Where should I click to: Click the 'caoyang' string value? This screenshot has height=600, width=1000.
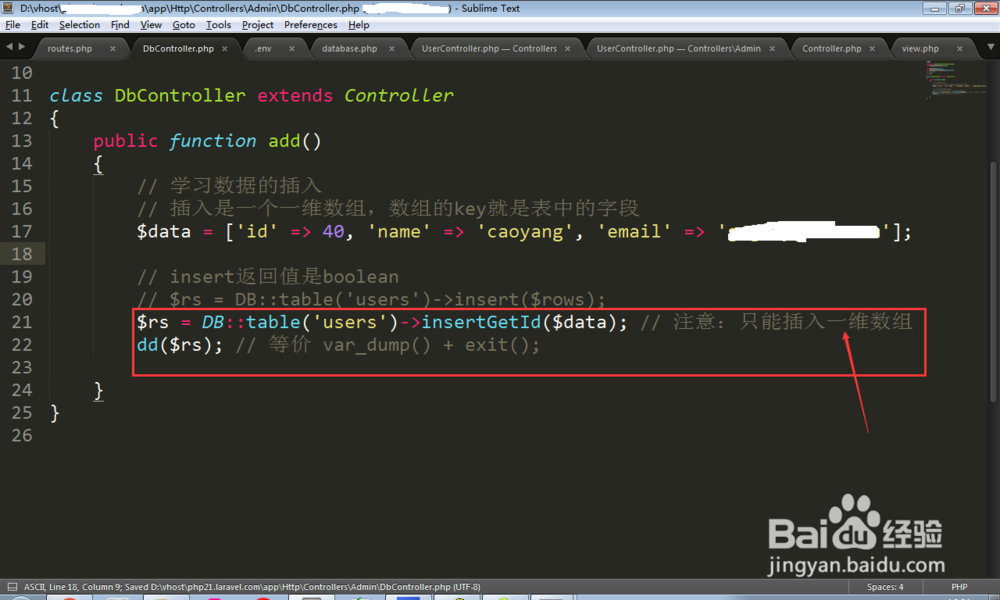pos(526,231)
